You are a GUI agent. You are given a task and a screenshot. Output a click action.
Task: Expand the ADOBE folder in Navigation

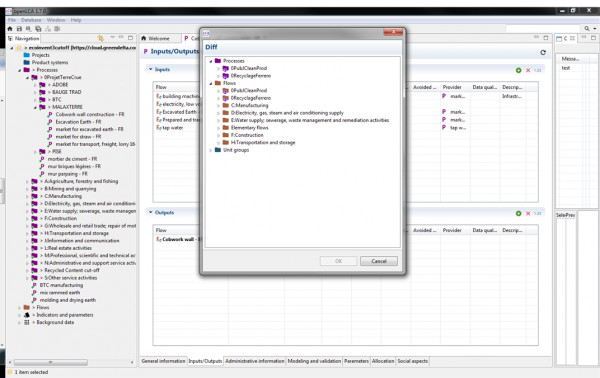[x=35, y=85]
